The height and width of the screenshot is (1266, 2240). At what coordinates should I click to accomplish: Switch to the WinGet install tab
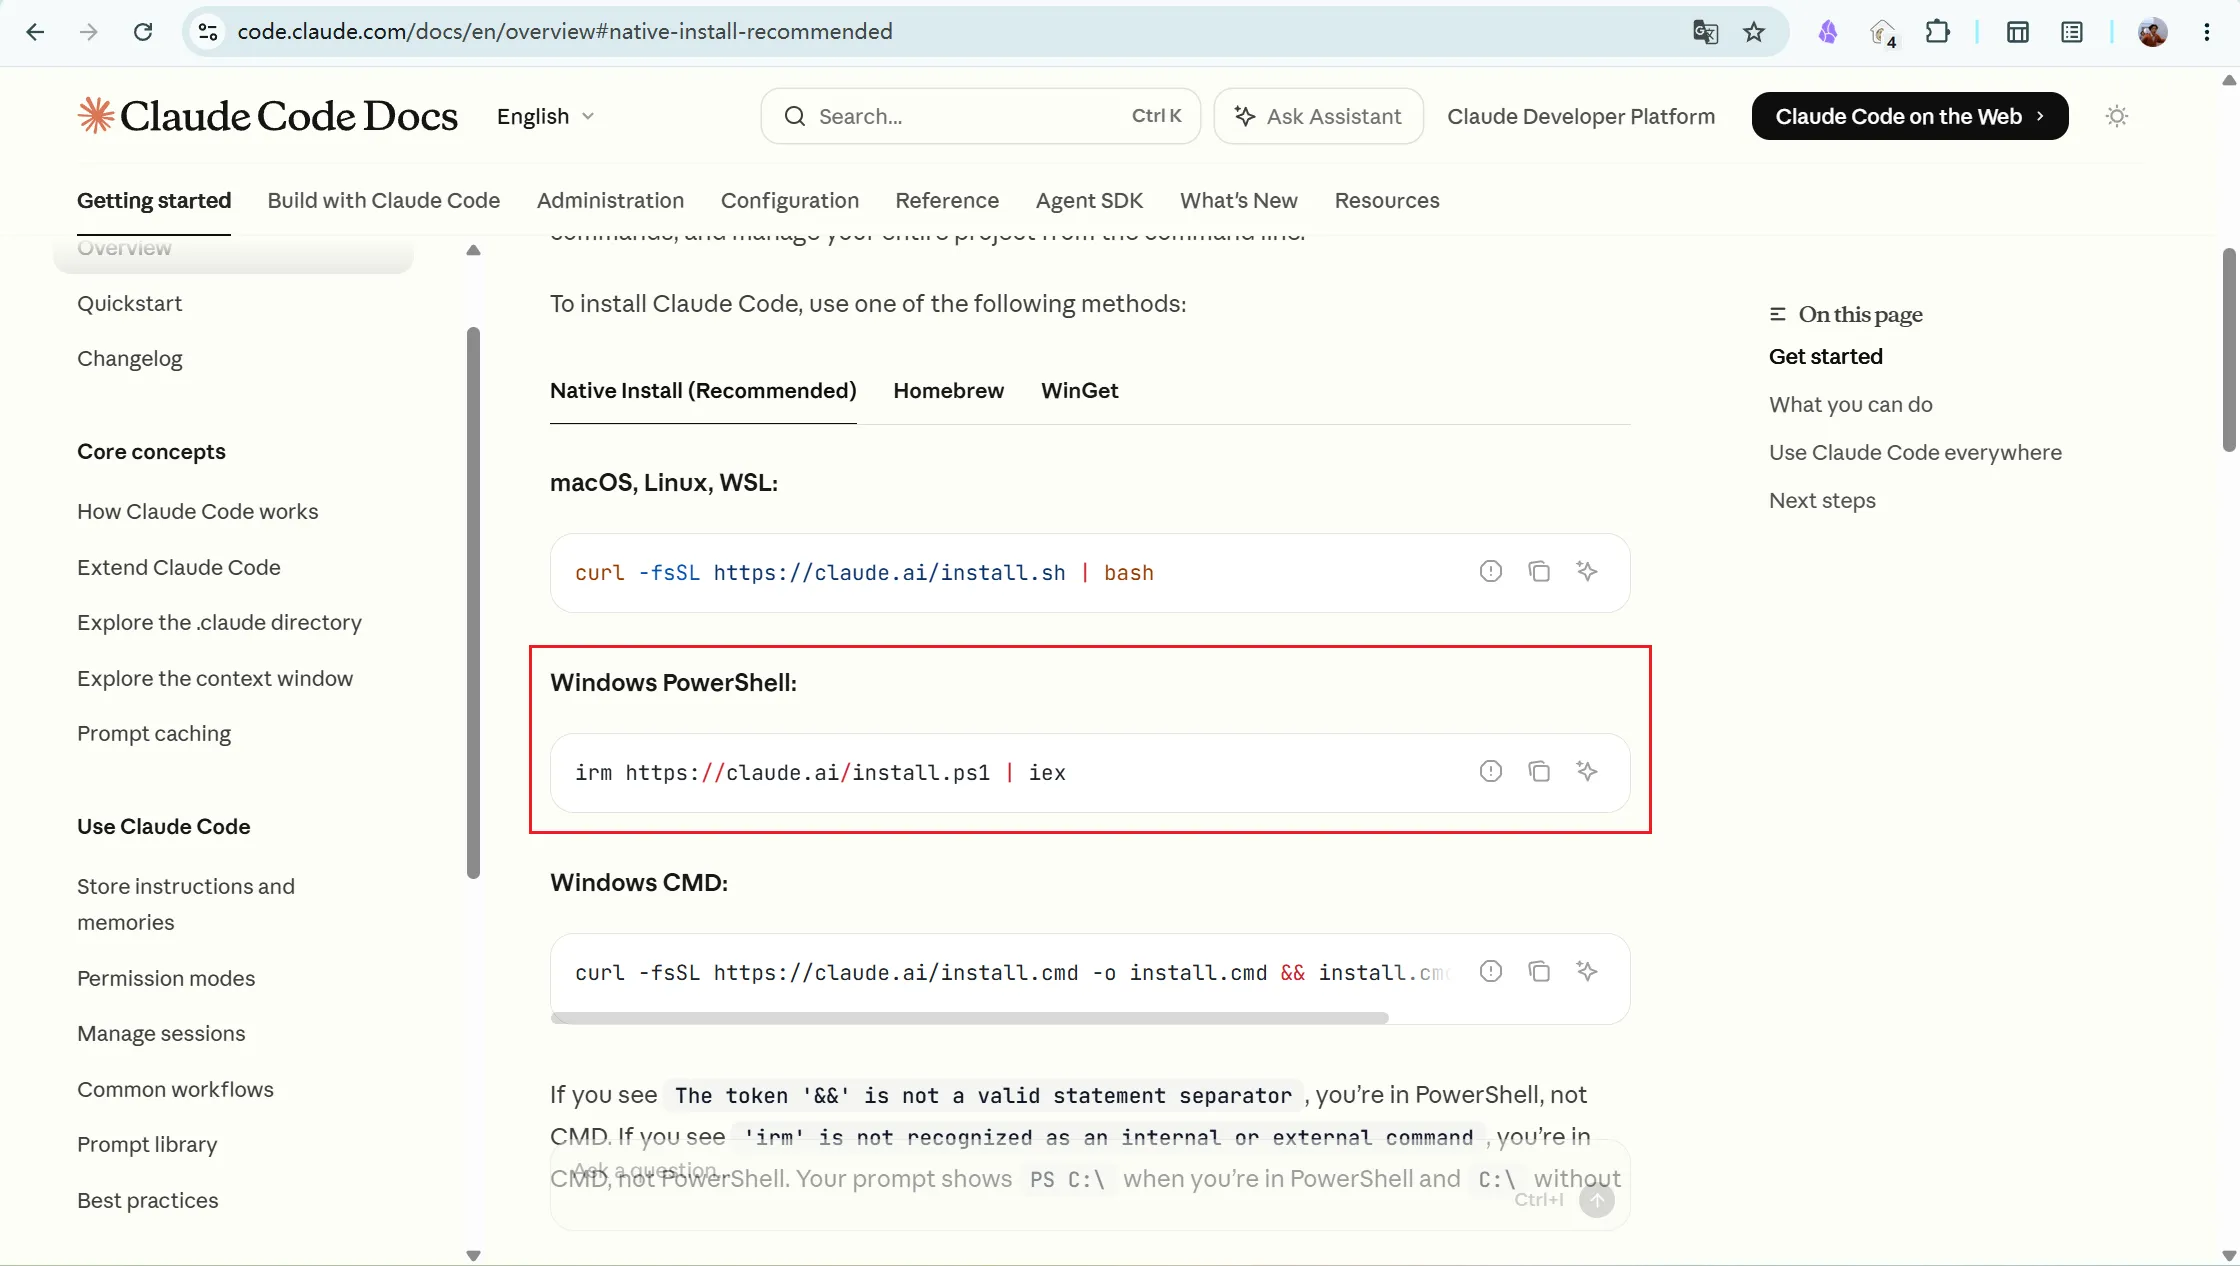[x=1080, y=390]
